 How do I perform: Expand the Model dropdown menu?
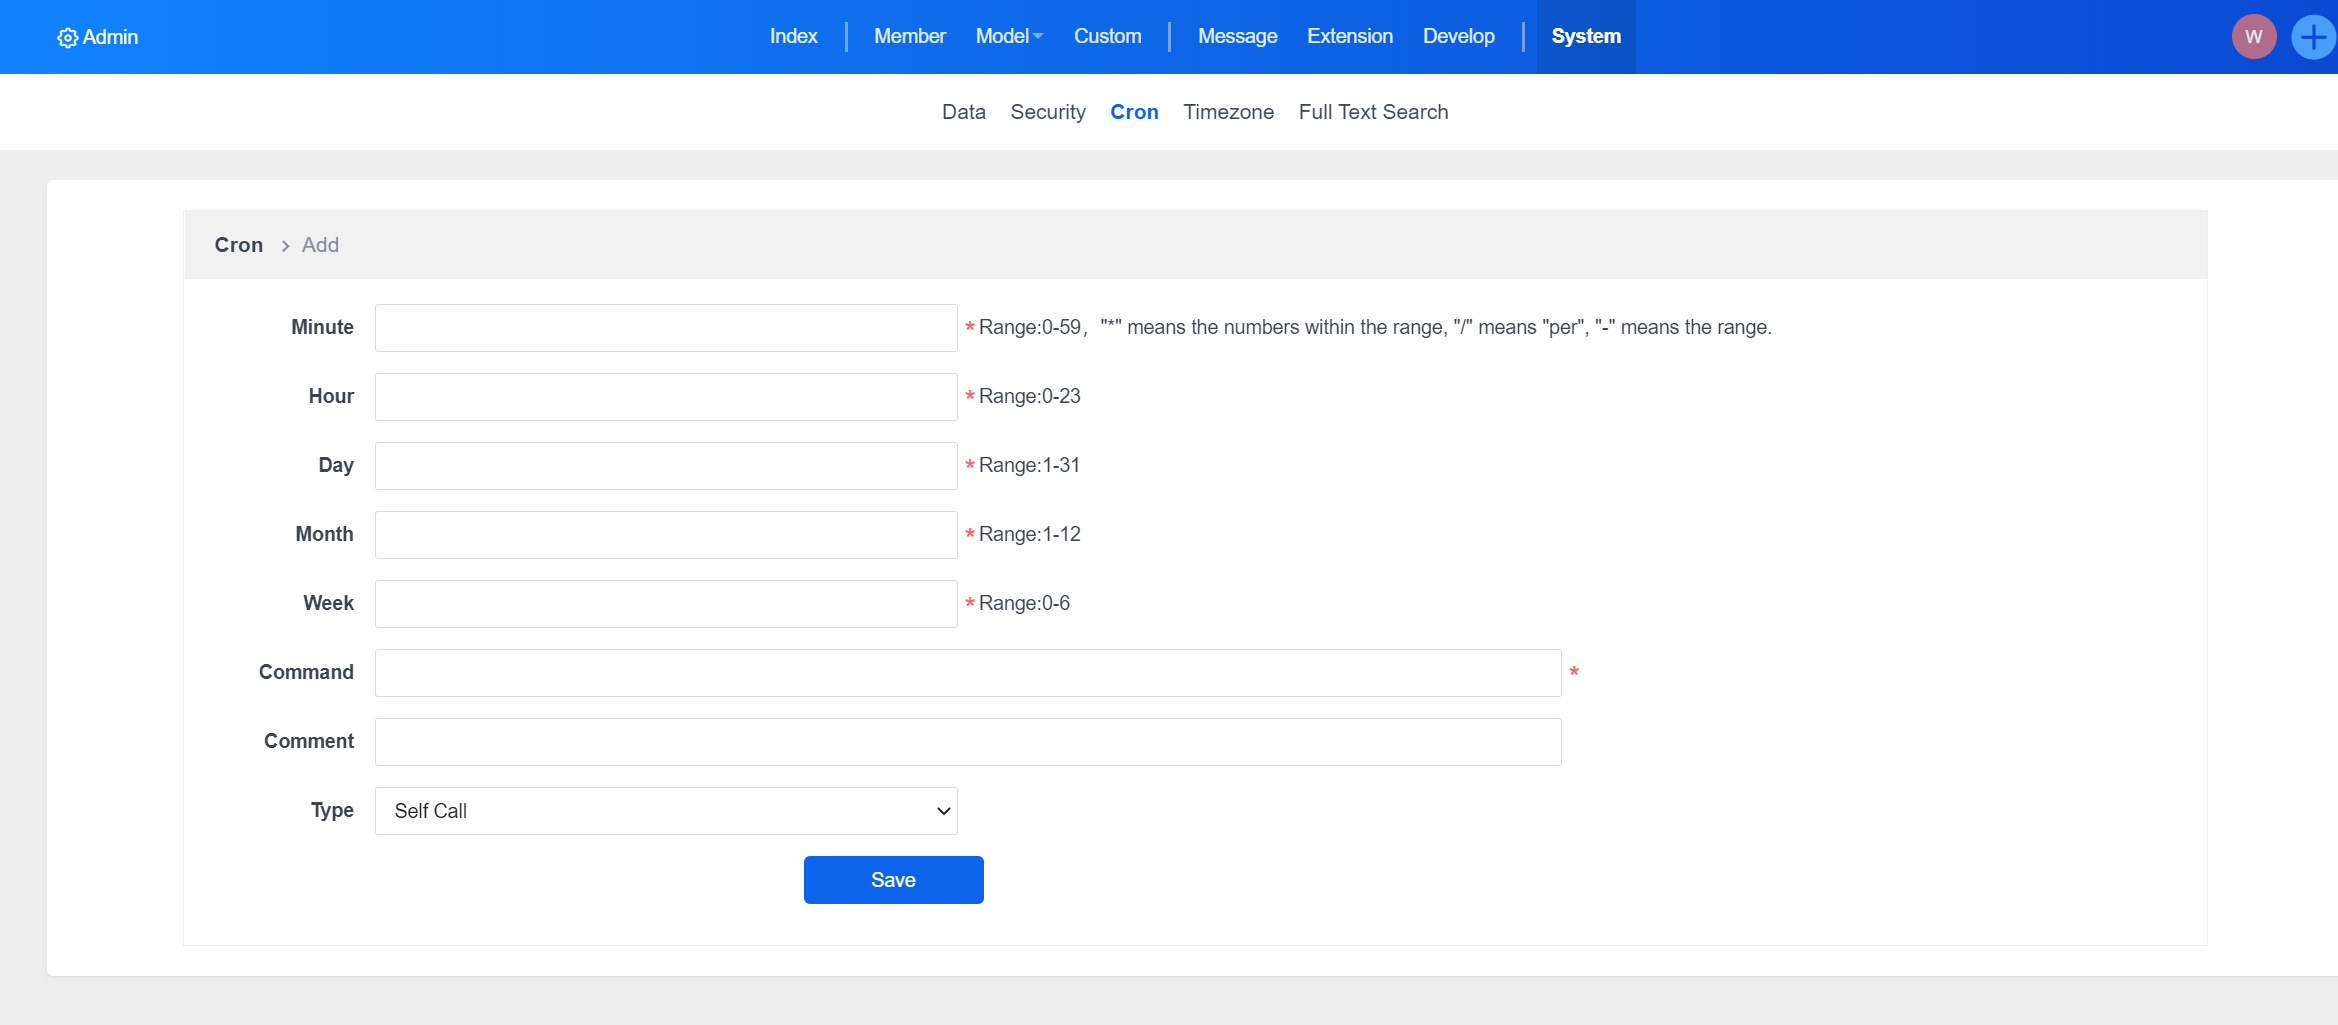(x=1008, y=36)
